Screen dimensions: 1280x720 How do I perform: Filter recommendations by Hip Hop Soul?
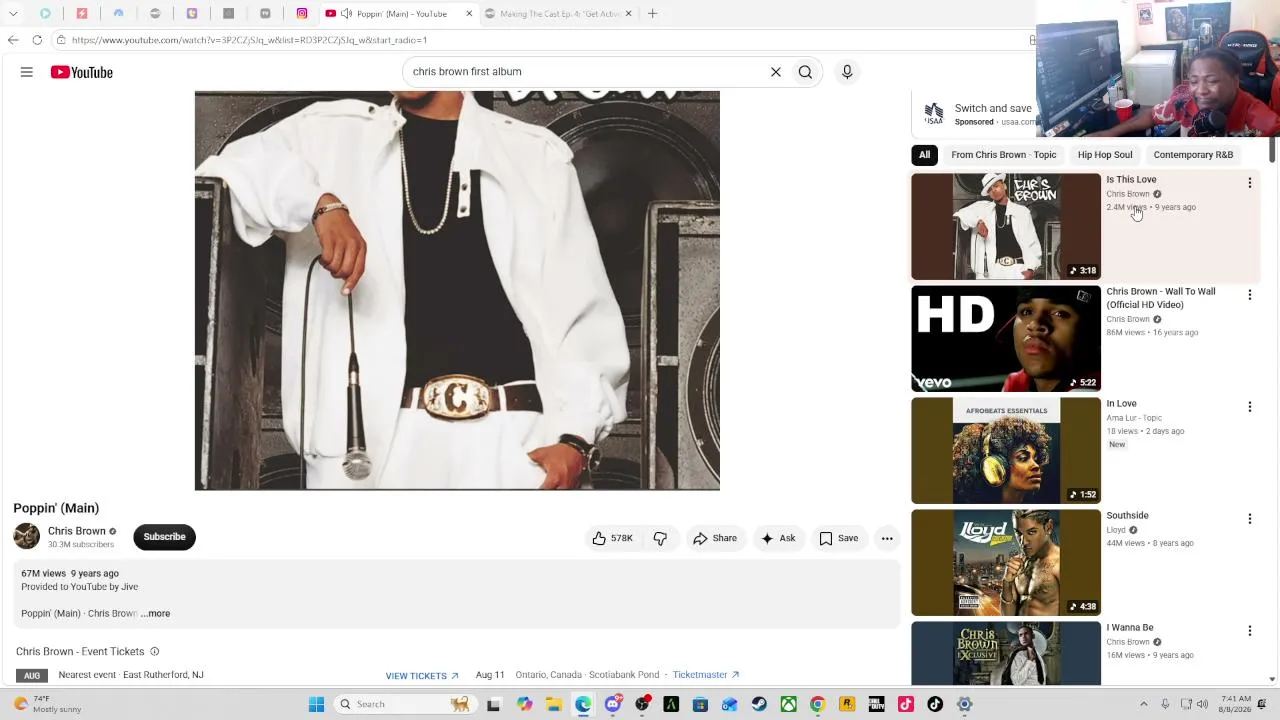(x=1105, y=155)
